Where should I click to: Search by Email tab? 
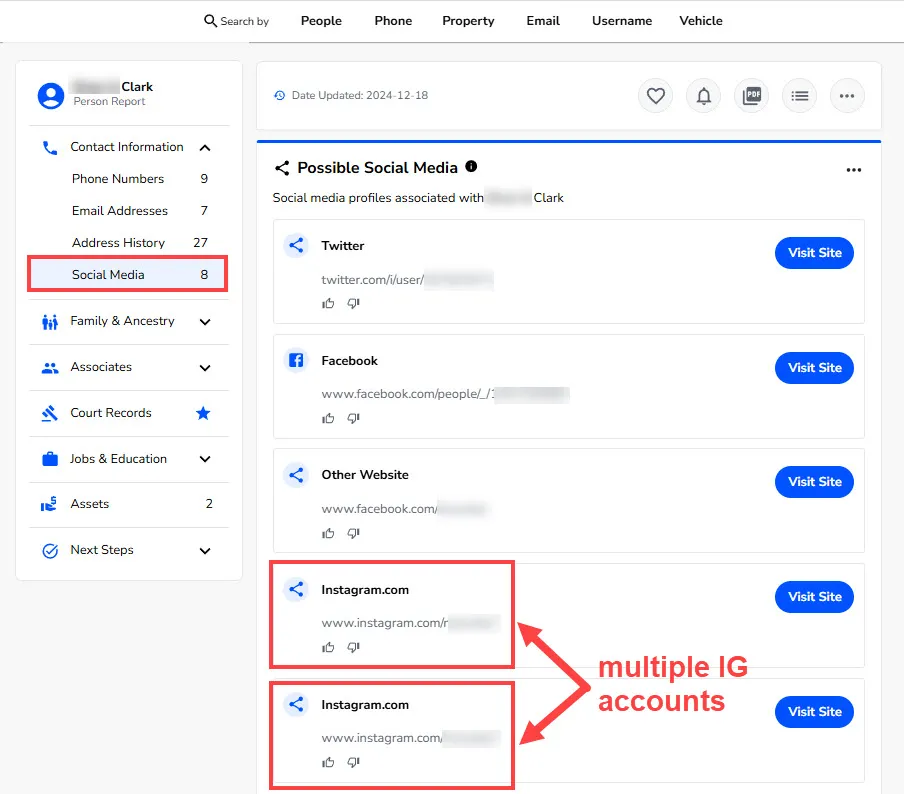tap(543, 21)
